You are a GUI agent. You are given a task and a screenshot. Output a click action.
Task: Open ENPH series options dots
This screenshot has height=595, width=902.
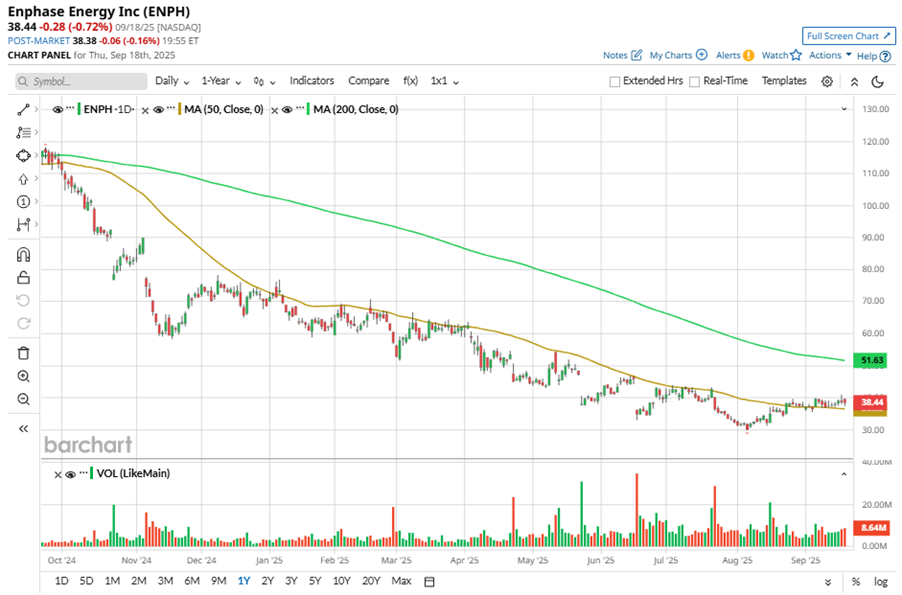(70, 108)
